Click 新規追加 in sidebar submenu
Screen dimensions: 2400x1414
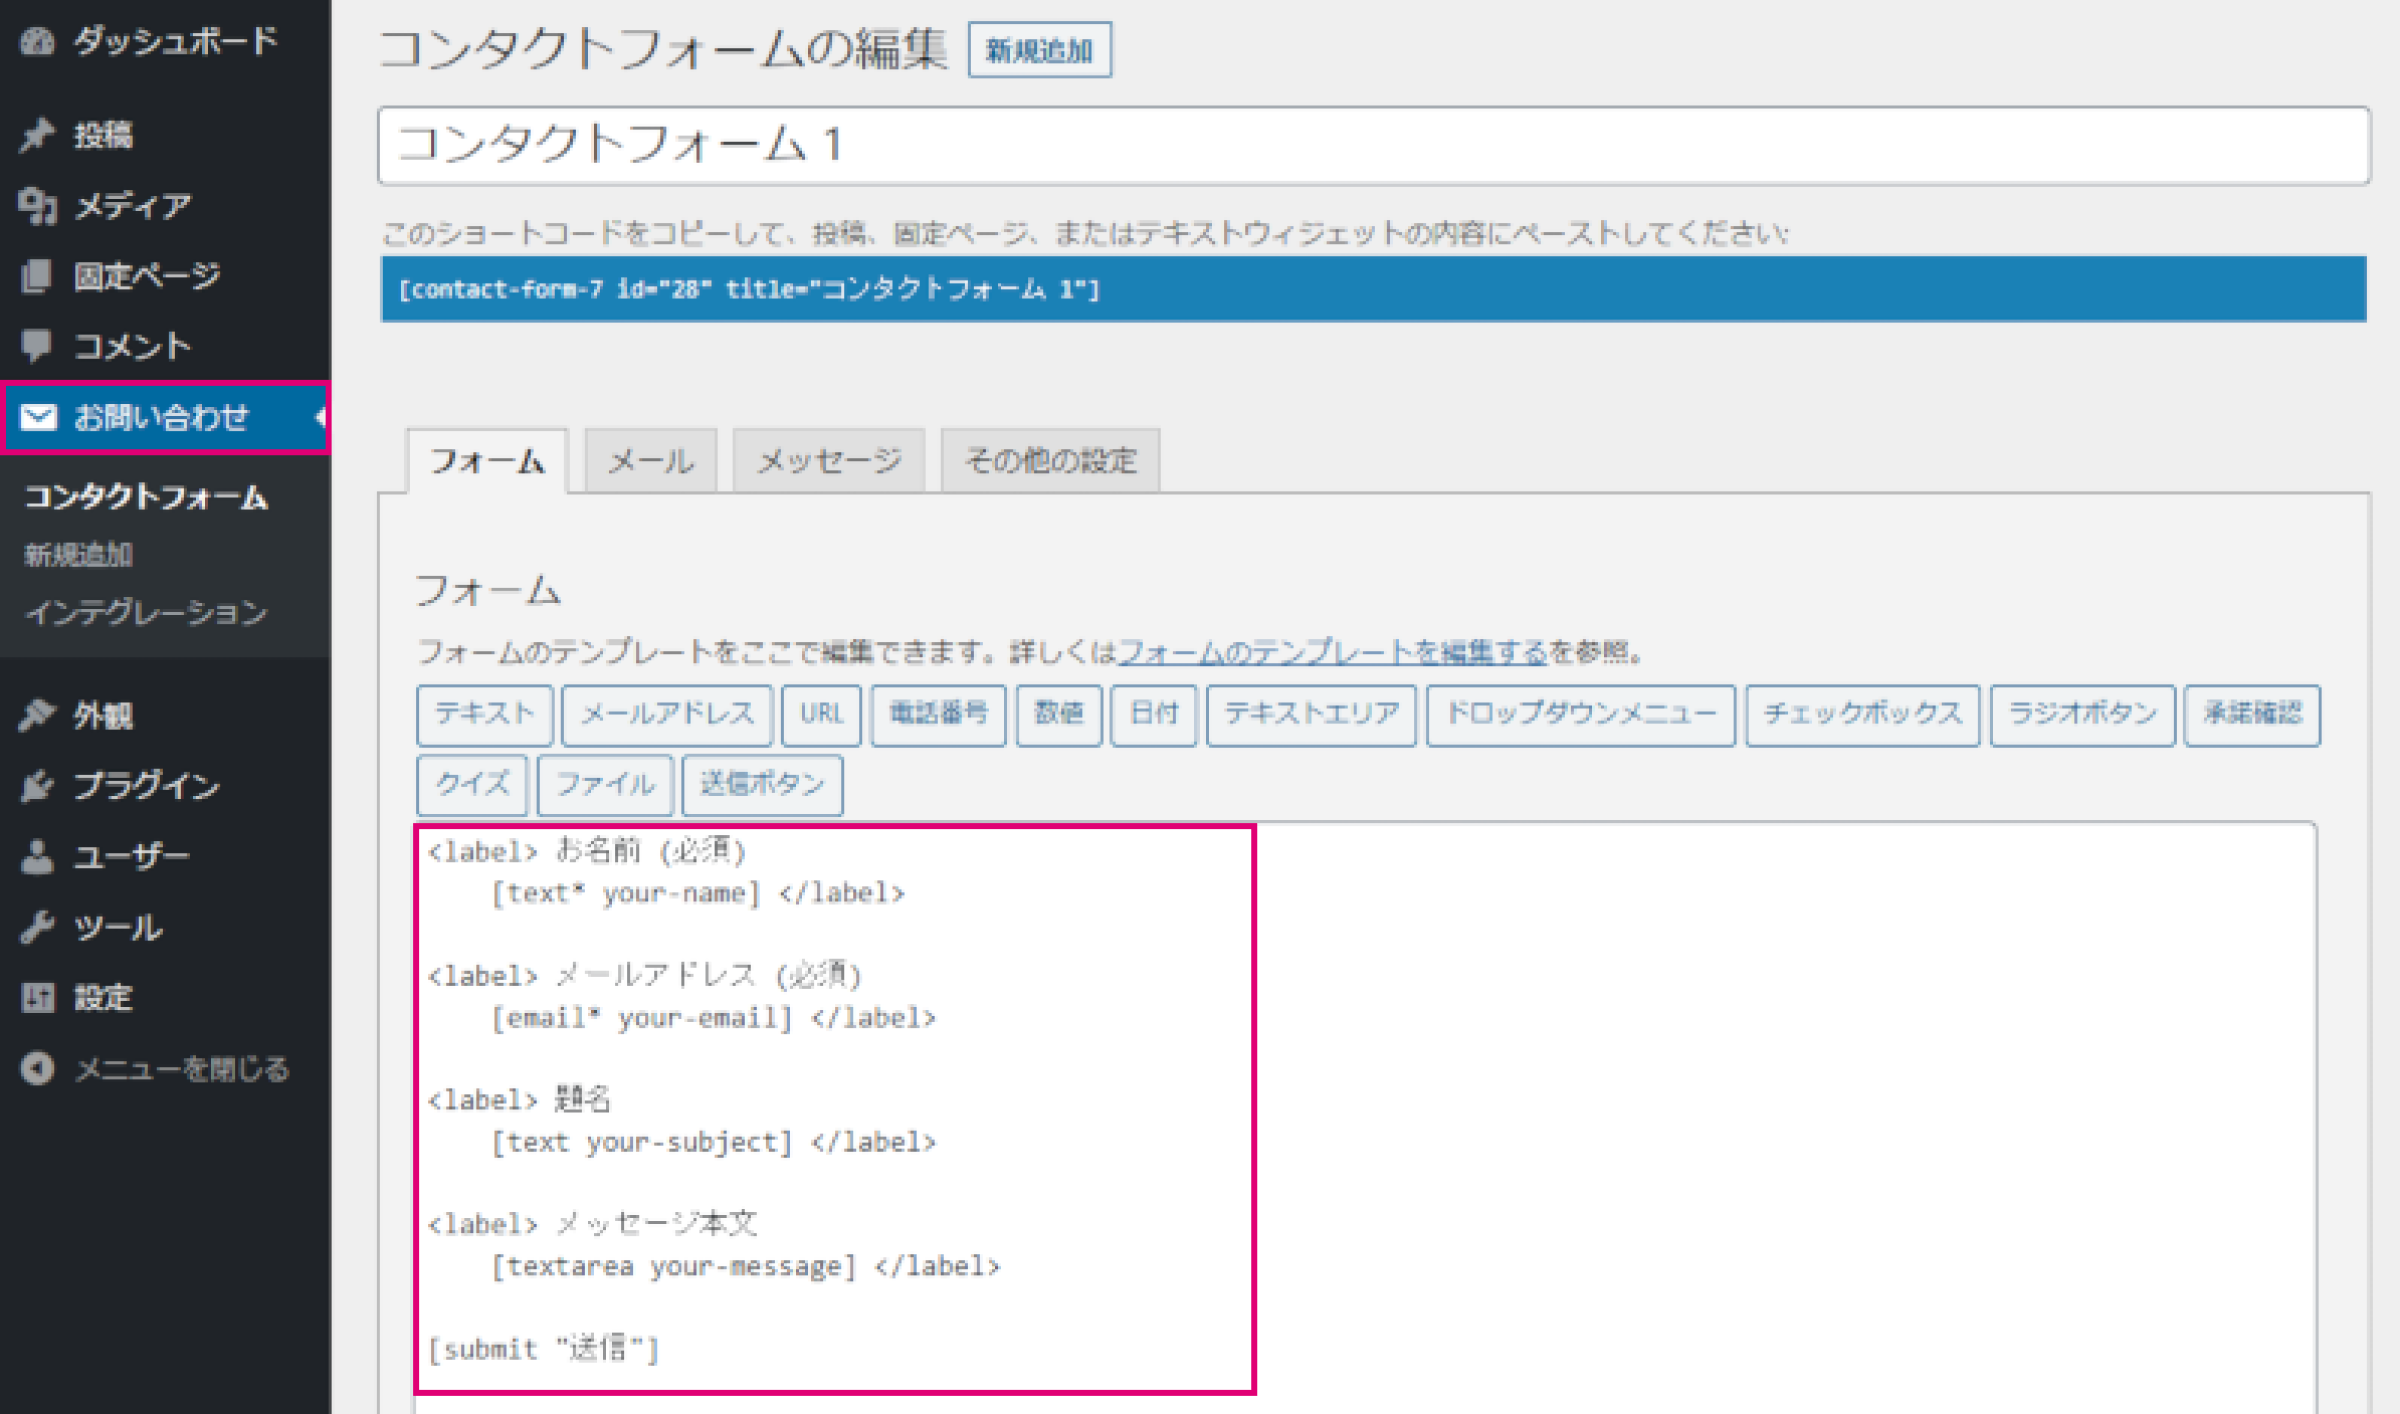pyautogui.click(x=78, y=554)
